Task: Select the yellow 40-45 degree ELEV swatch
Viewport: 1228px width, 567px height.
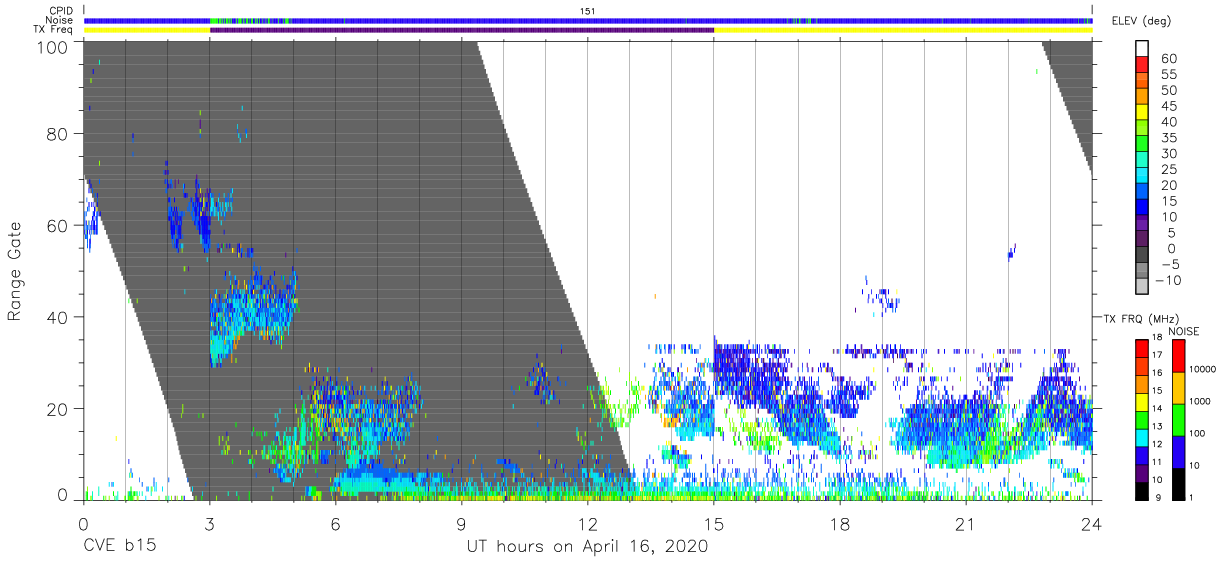Action: [x=1143, y=113]
